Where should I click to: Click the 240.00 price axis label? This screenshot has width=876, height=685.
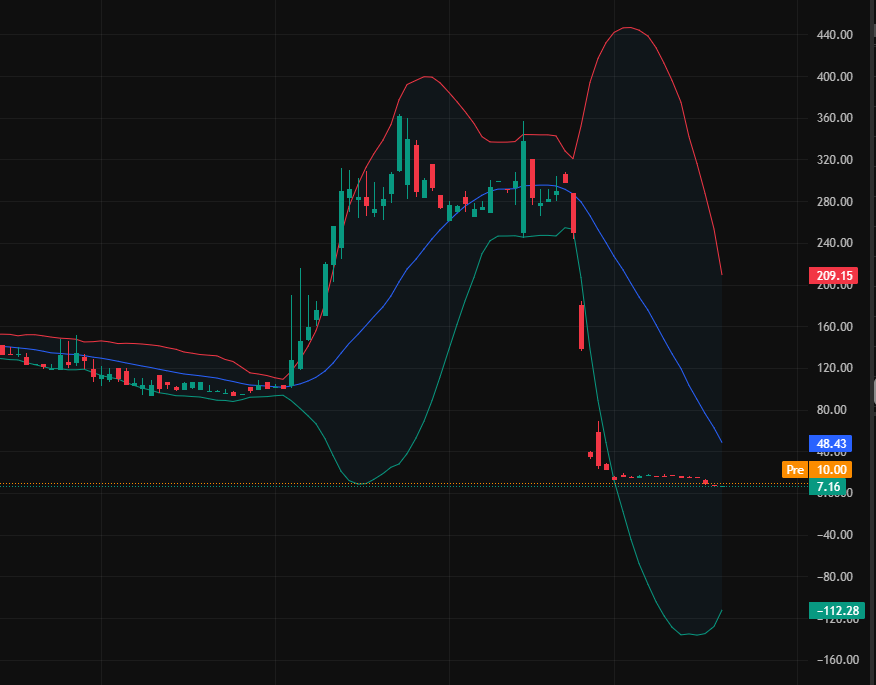[x=835, y=243]
